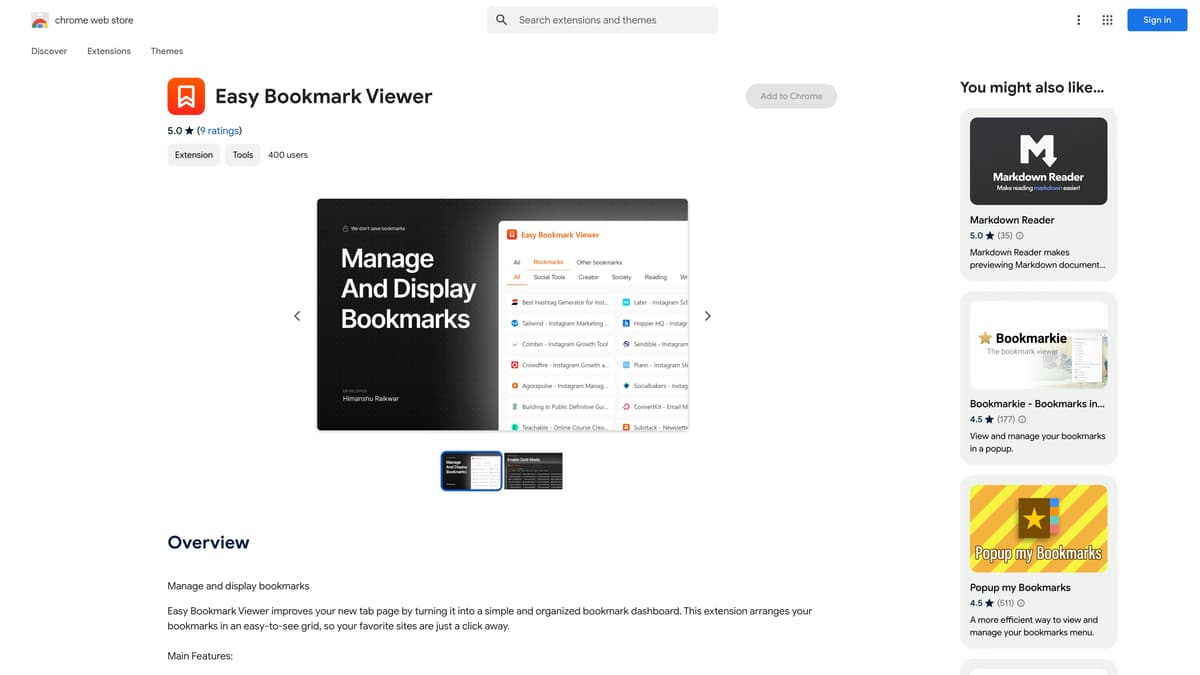Click the Sign in button
The width and height of the screenshot is (1200, 675).
click(1157, 20)
